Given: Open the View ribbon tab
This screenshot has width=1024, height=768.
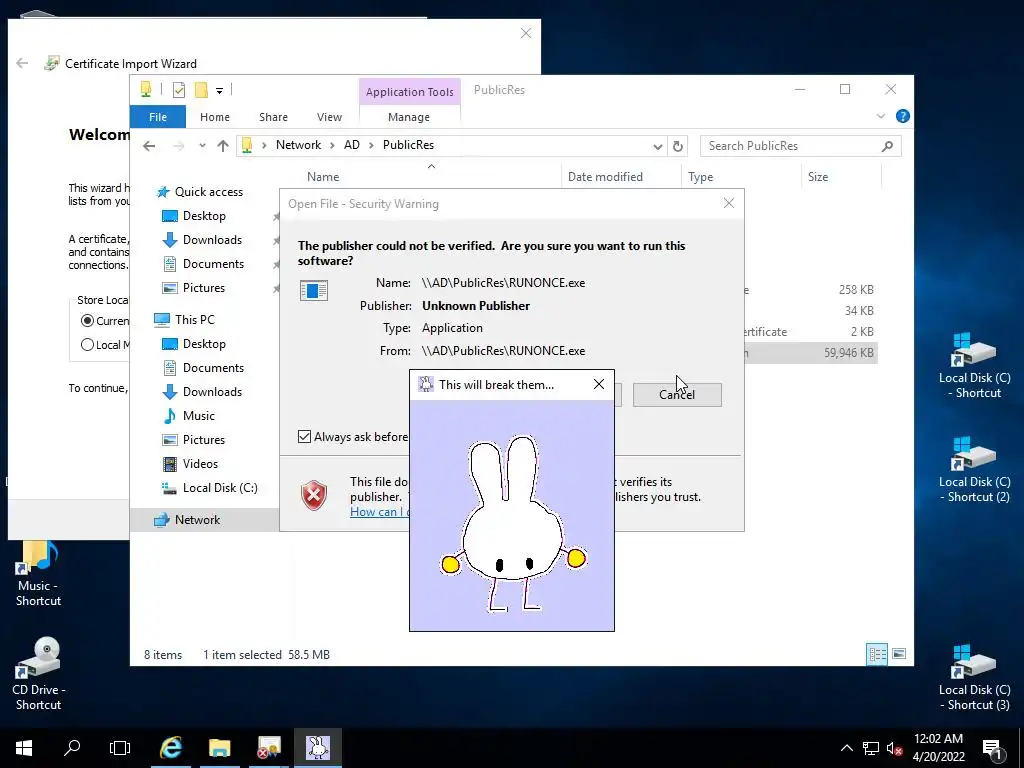Looking at the screenshot, I should tap(329, 117).
